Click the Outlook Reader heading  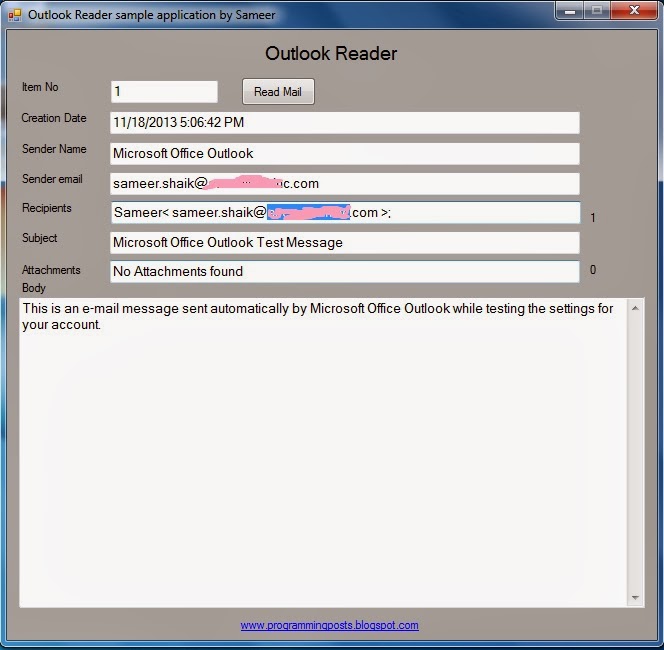[x=331, y=53]
